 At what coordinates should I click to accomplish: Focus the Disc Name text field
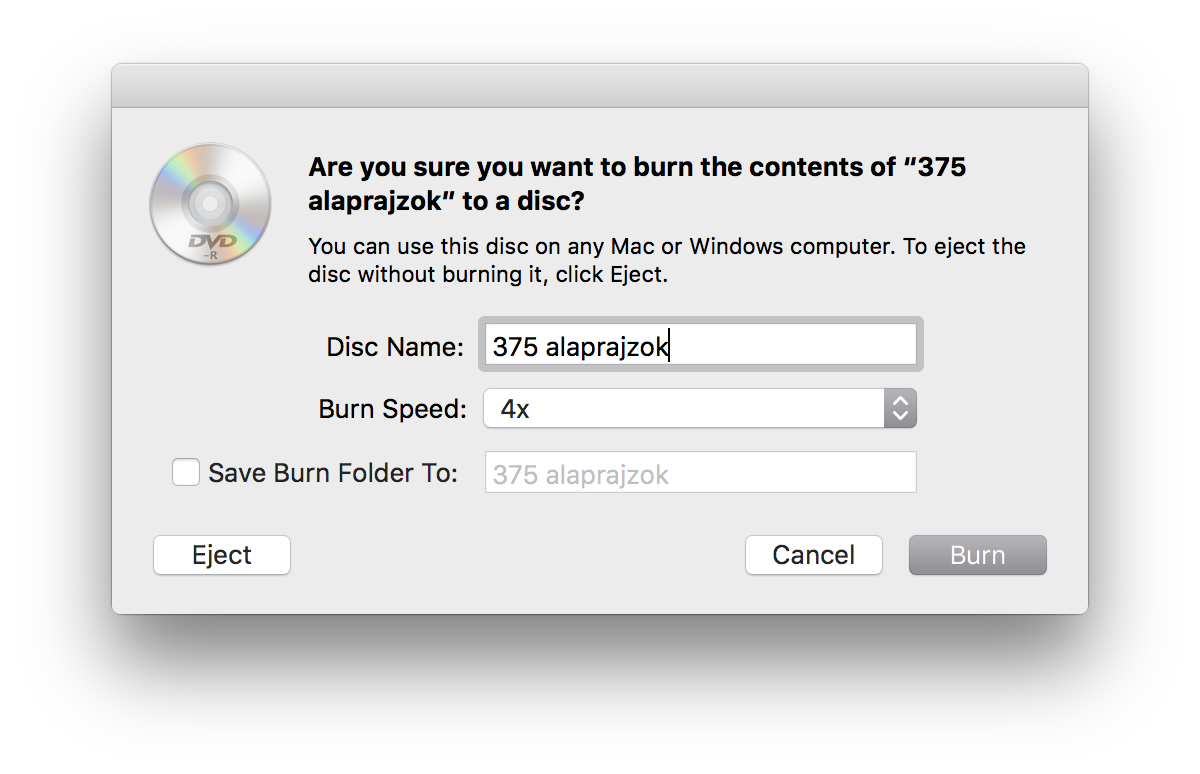[700, 345]
